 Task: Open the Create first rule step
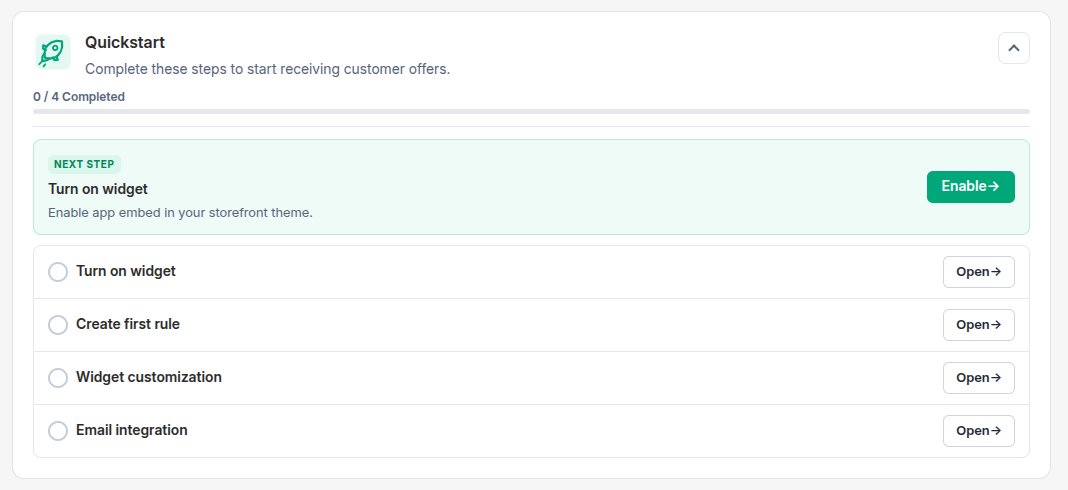point(979,325)
